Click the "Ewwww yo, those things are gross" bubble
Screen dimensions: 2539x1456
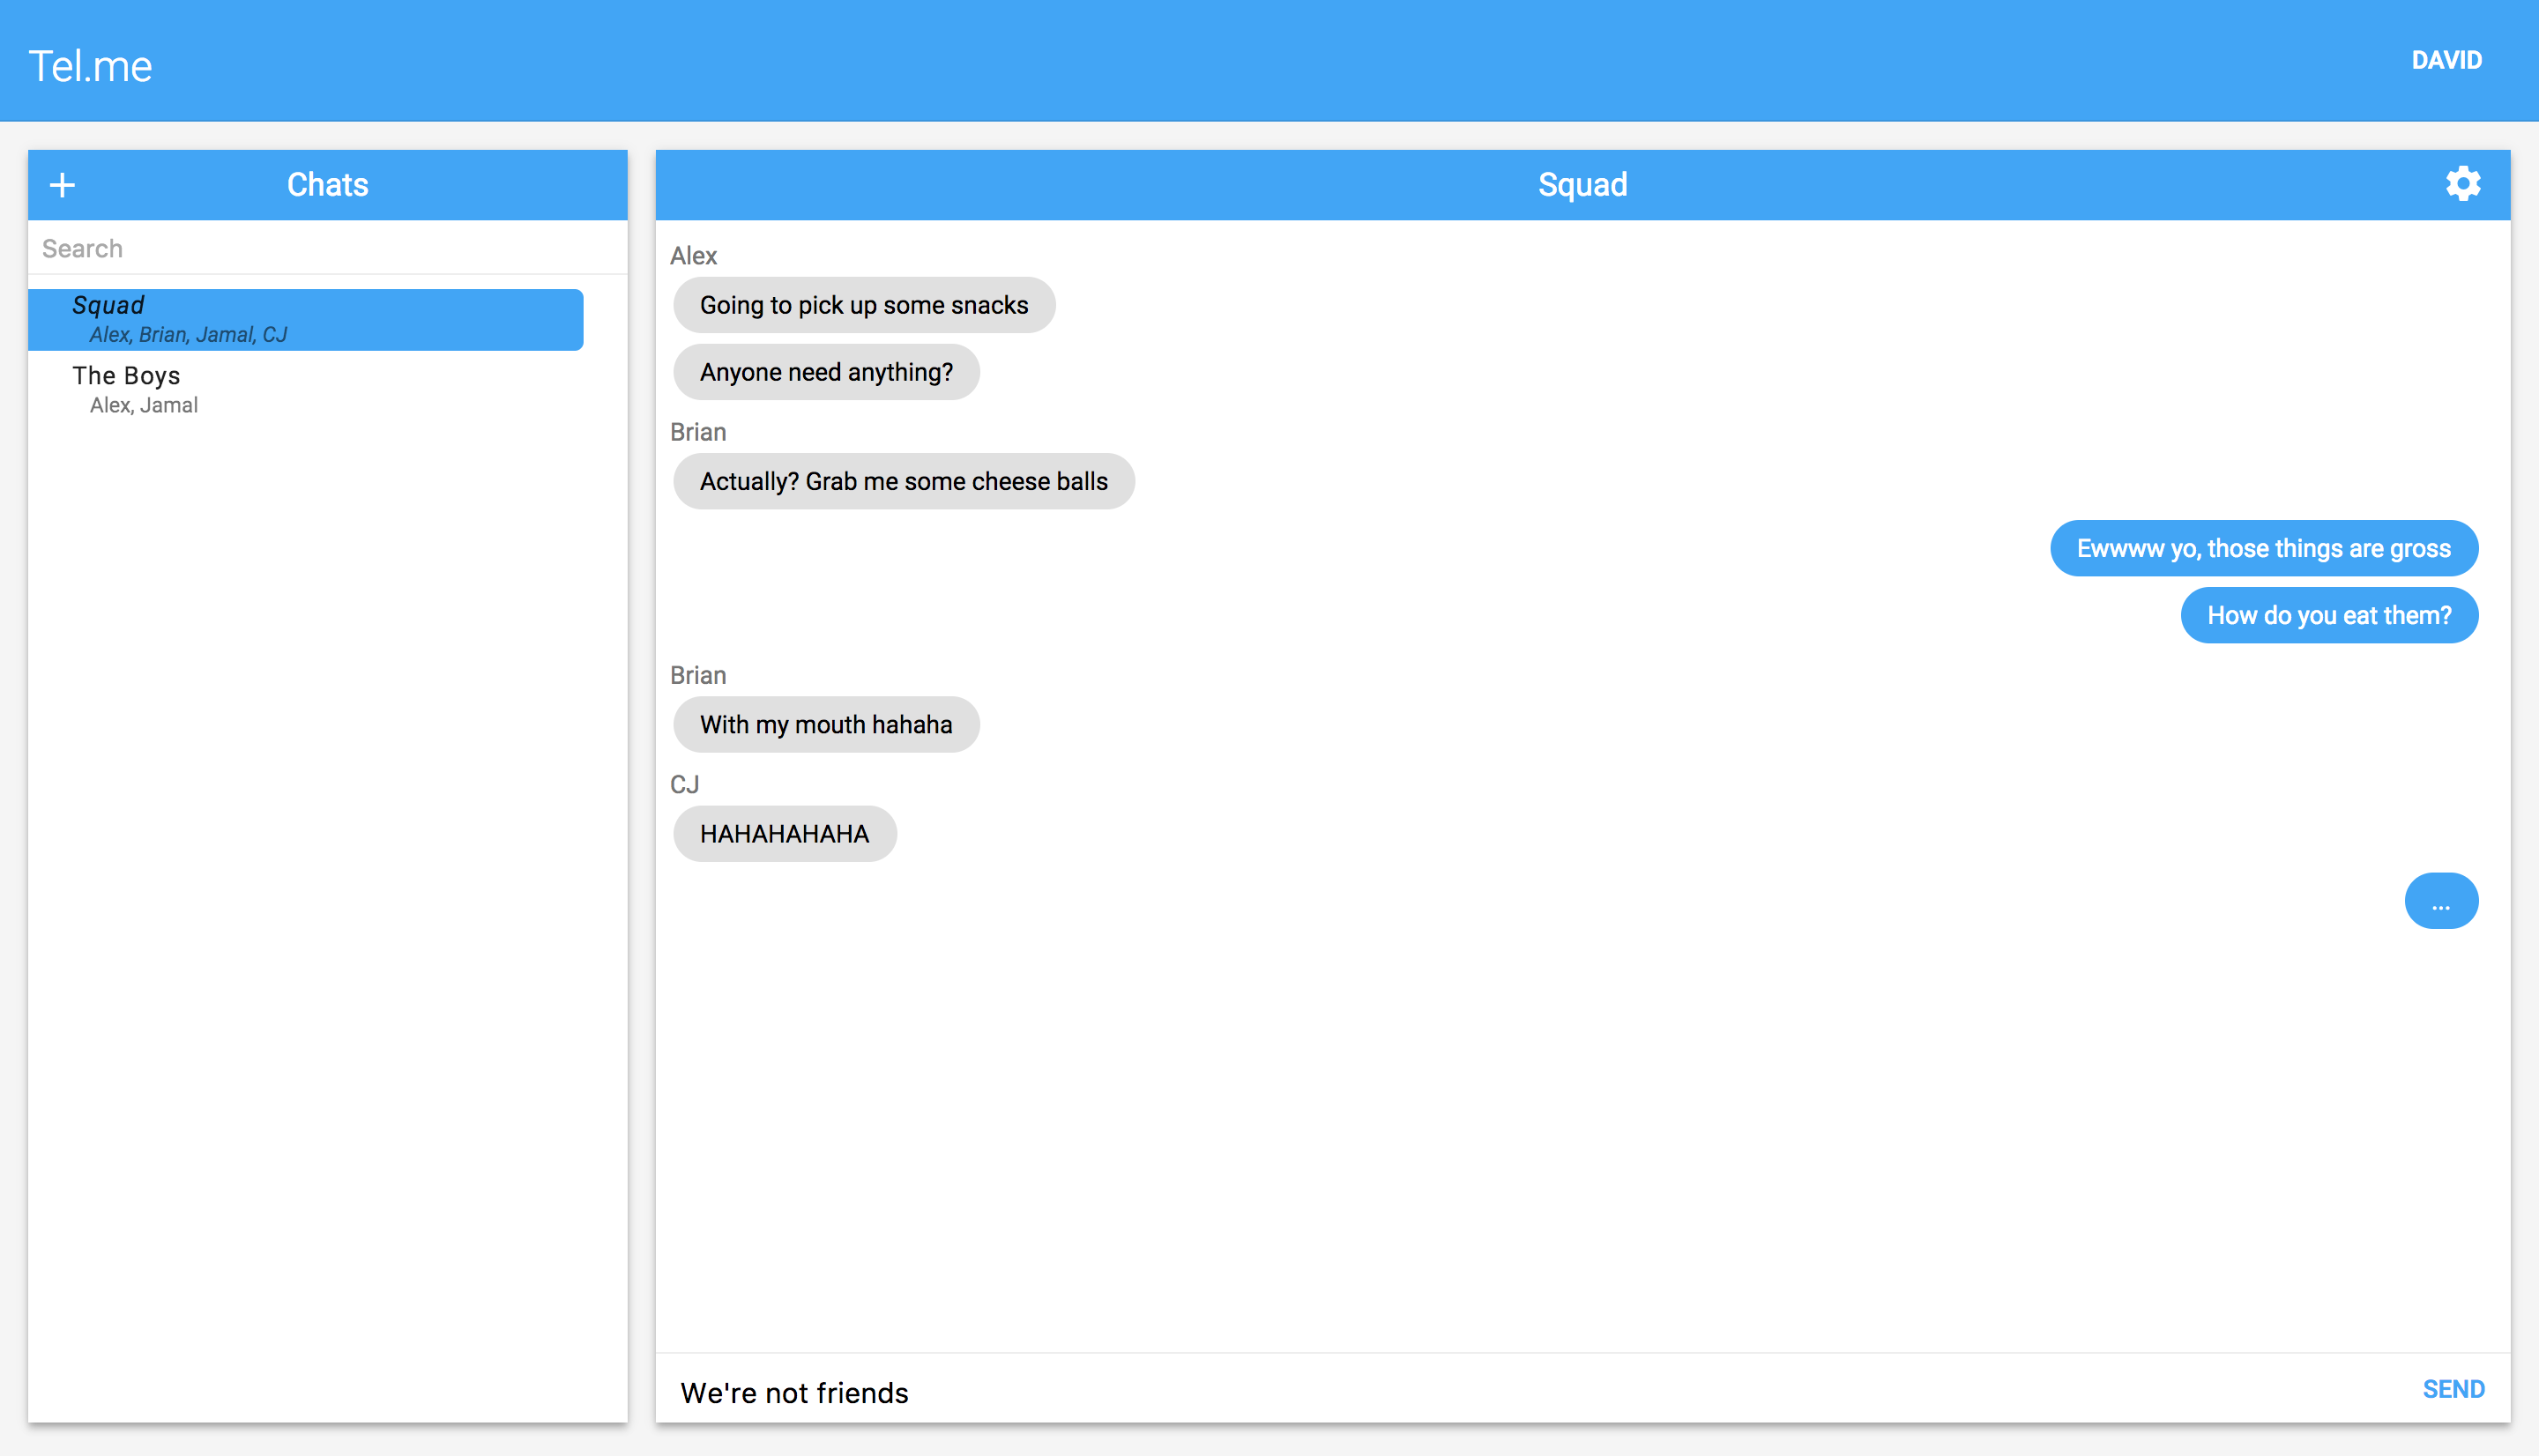[2263, 548]
